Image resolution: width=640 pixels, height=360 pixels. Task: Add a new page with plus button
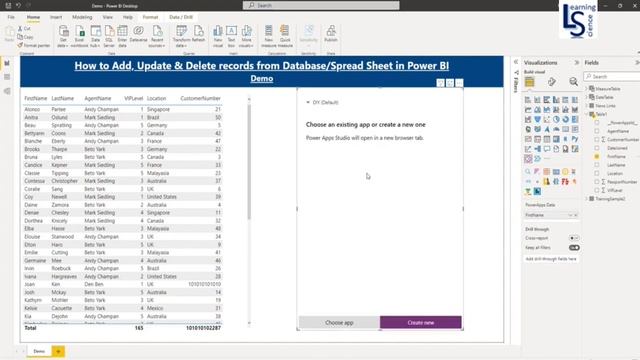58,351
